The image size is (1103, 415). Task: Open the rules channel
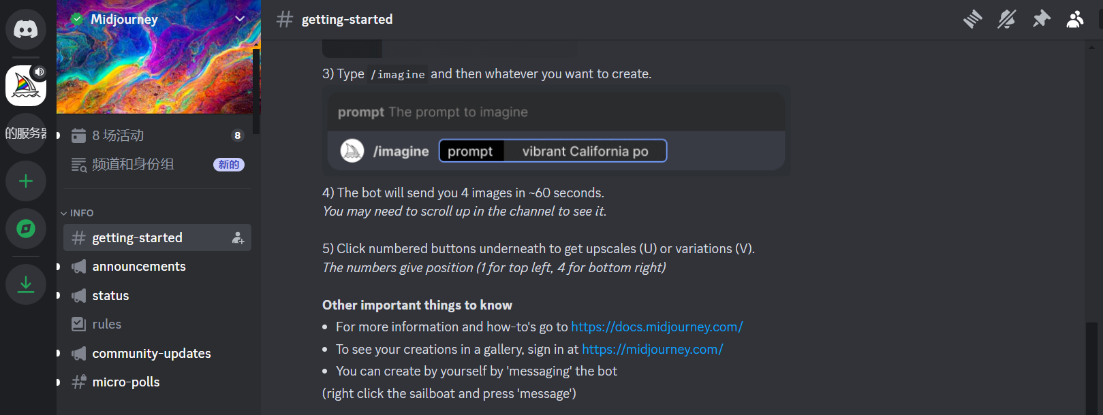click(x=106, y=324)
